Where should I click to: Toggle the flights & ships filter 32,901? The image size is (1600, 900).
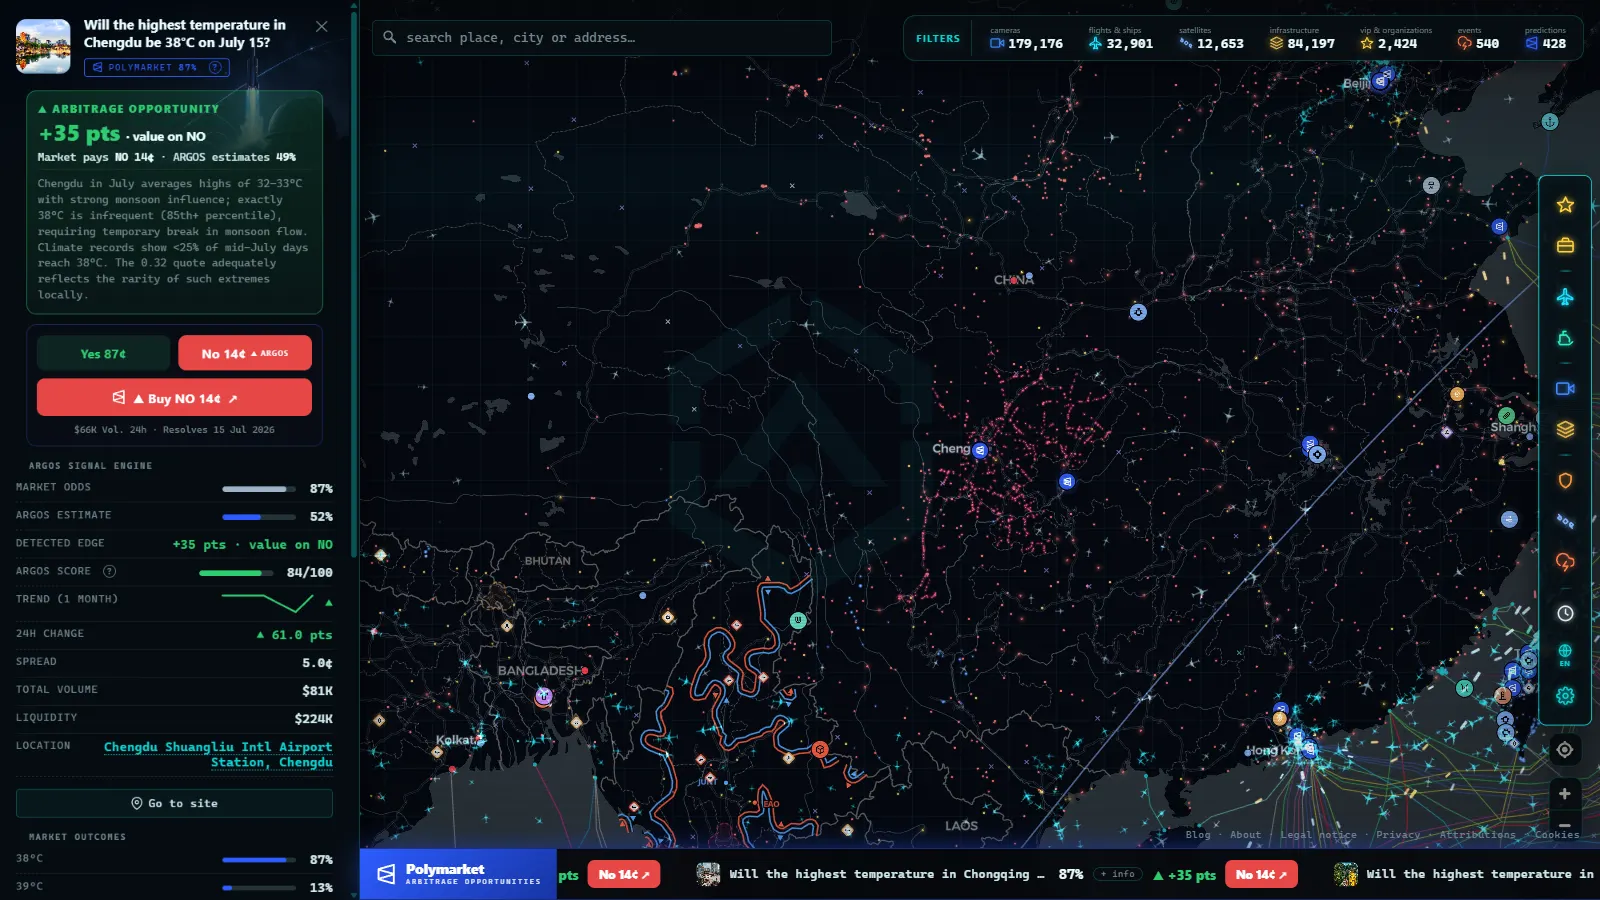click(1120, 39)
